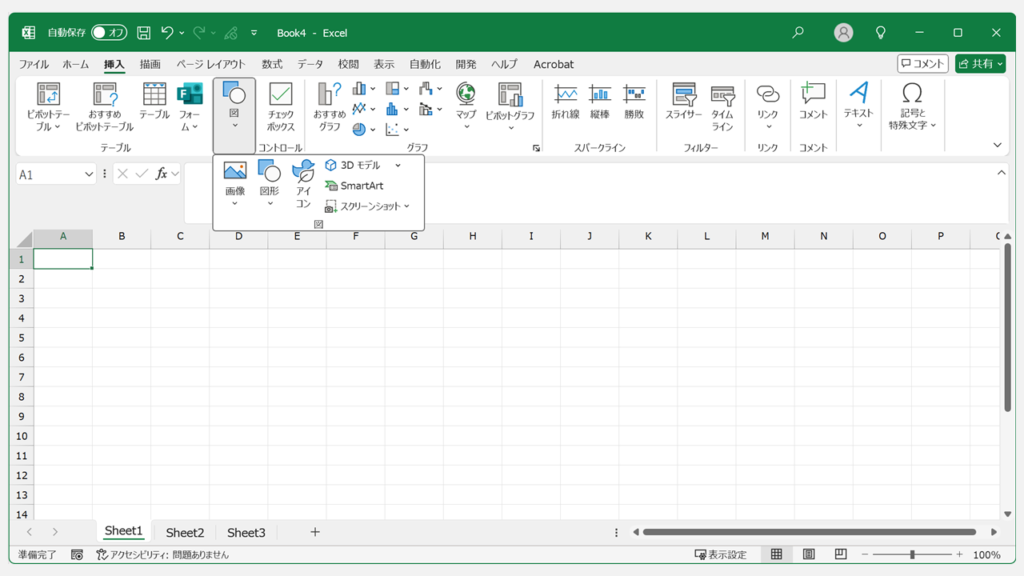Open the Shapes (図形) gallery
The width and height of the screenshot is (1024, 576).
[x=270, y=184]
